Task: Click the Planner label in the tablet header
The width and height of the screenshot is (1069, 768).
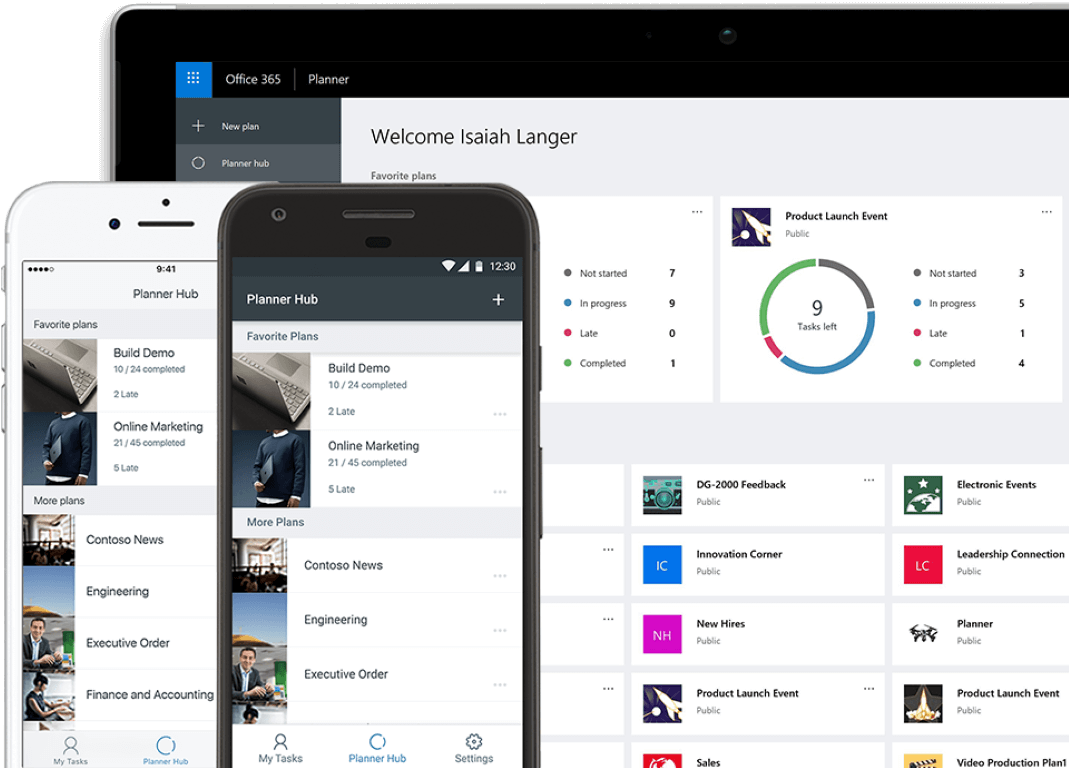Action: tap(328, 79)
